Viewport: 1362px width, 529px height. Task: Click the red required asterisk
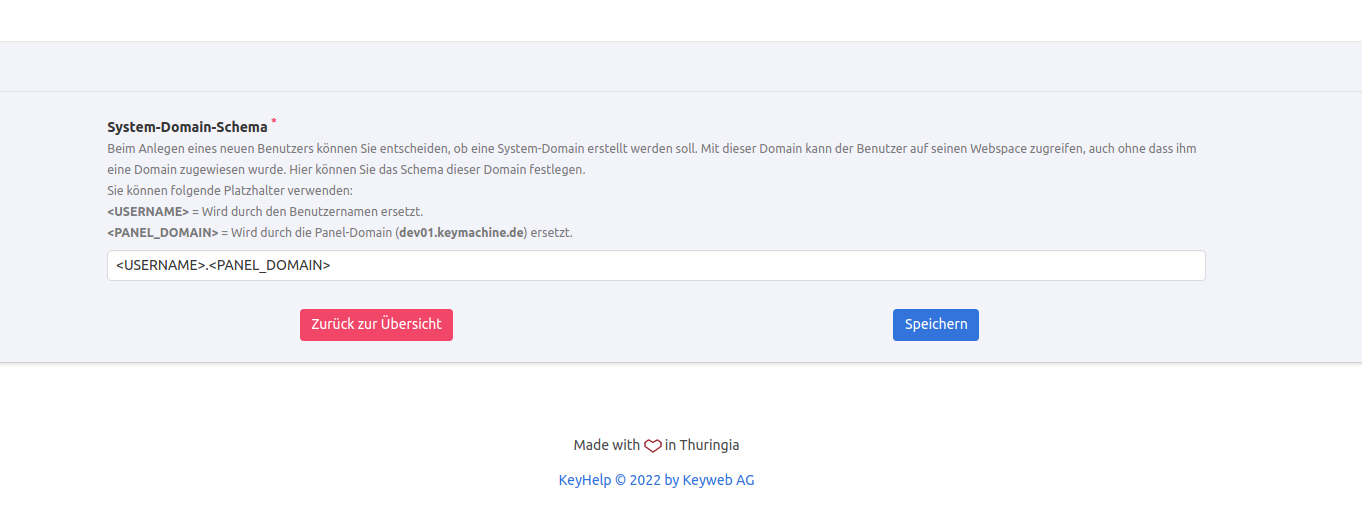(x=274, y=121)
